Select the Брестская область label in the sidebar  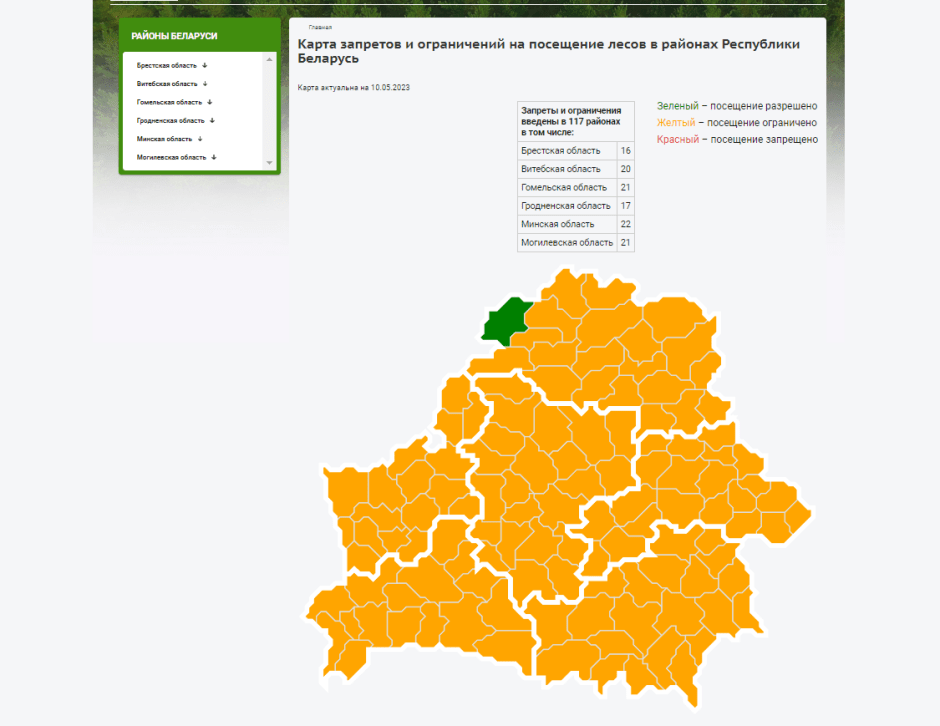(x=167, y=65)
